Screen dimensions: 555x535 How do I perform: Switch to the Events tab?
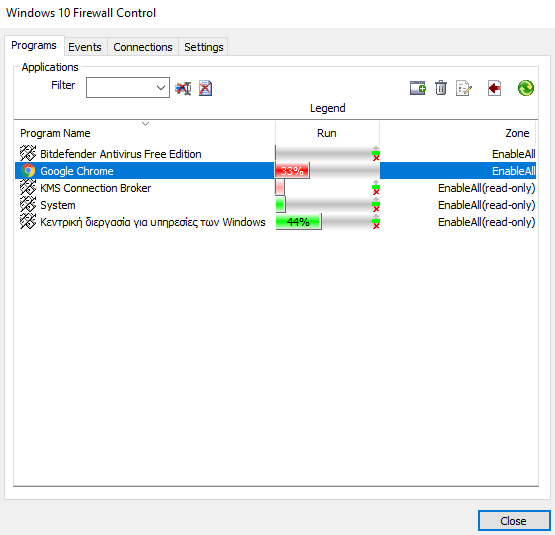pos(85,47)
